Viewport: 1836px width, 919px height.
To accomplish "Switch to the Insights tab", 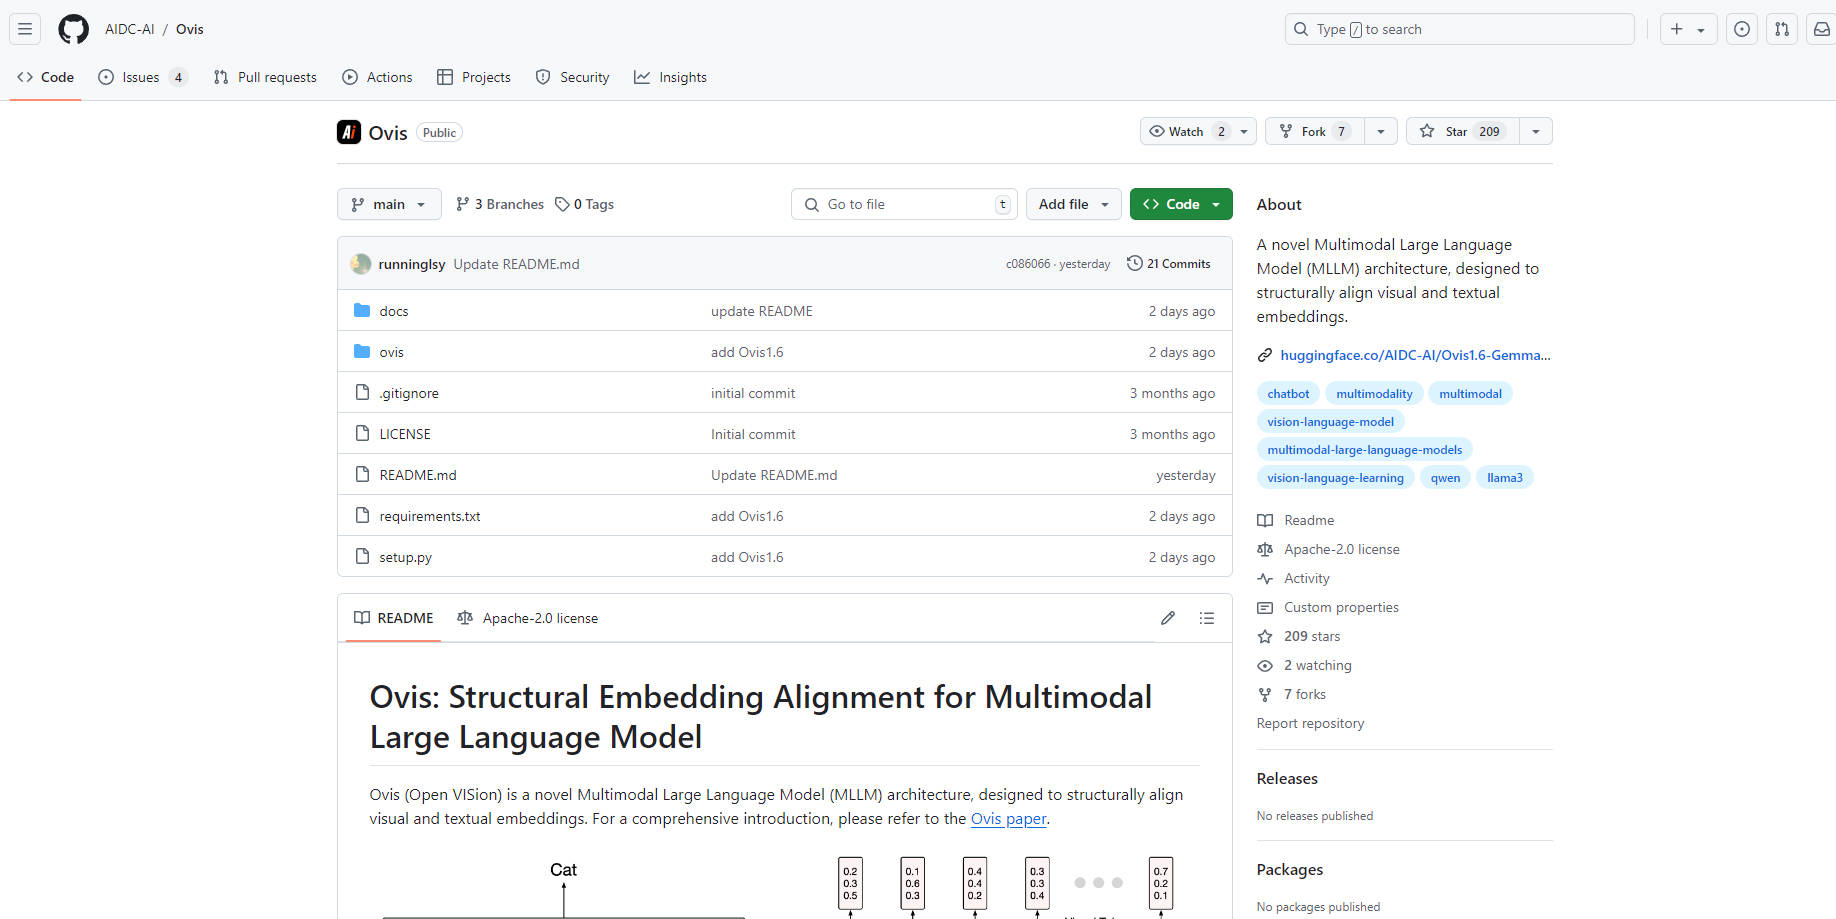I will 671,77.
